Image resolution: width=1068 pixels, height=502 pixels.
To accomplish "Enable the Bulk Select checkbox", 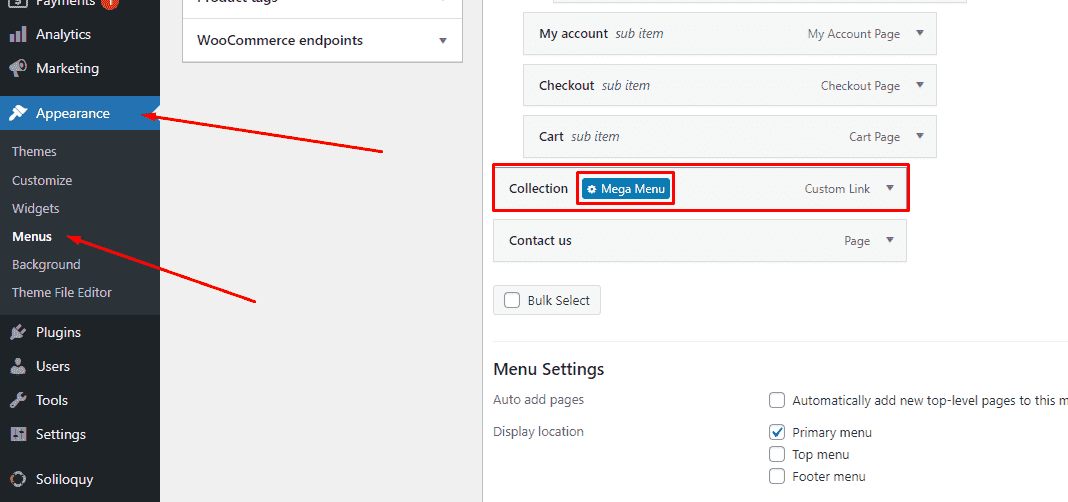I will (x=512, y=300).
